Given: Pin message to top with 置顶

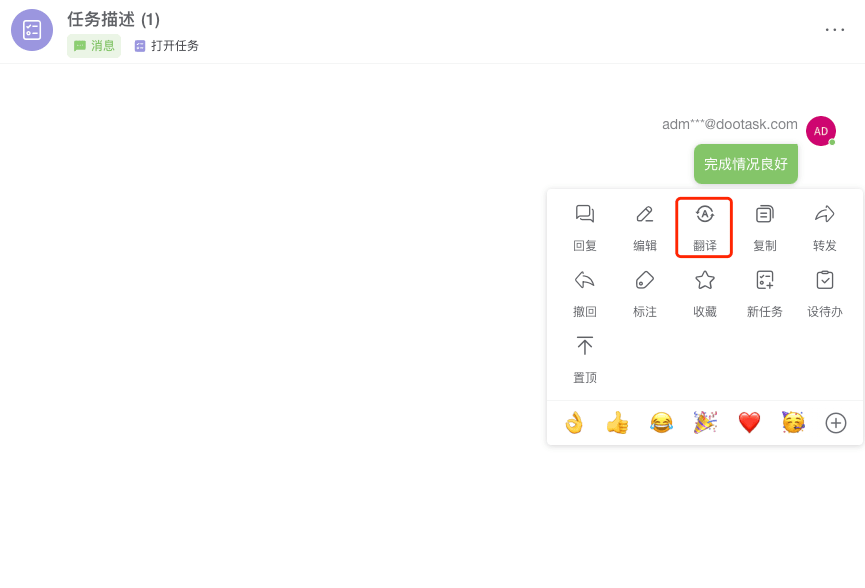Looking at the screenshot, I should point(585,346).
